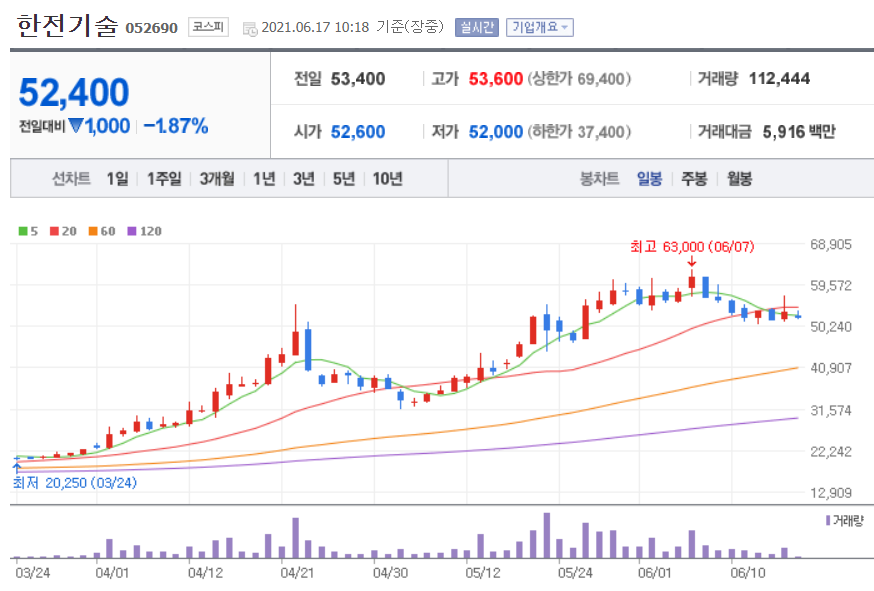Click the 고가 value 53,600
Image resolution: width=874 pixels, height=591 pixels.
[x=496, y=79]
